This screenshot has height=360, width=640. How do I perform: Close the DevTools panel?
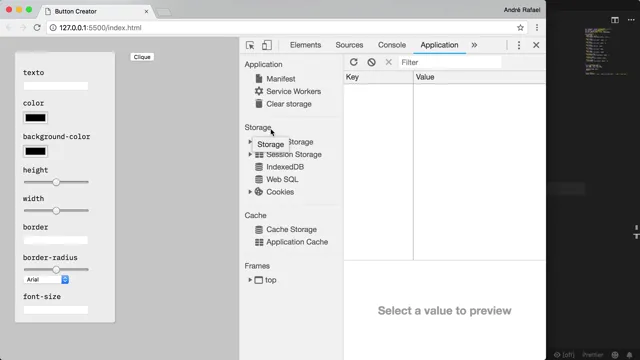536,45
